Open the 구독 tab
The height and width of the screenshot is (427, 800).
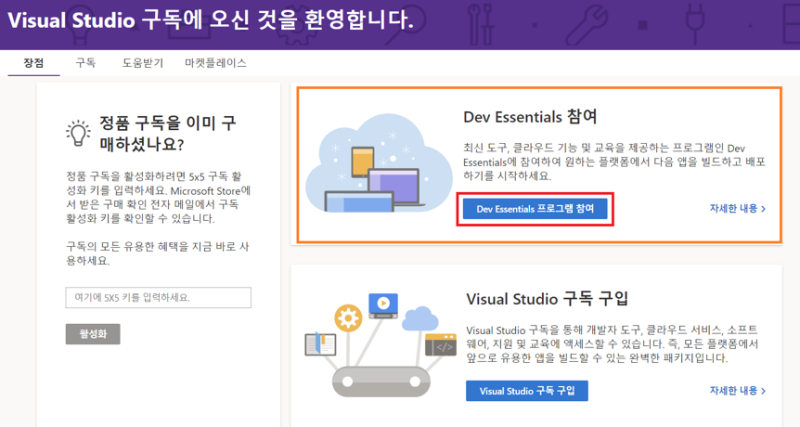(x=85, y=63)
